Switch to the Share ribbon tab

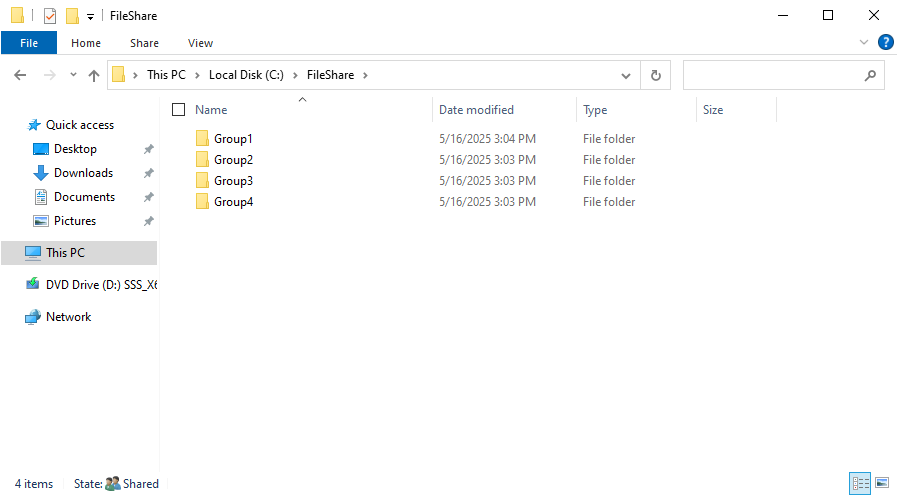[x=144, y=43]
